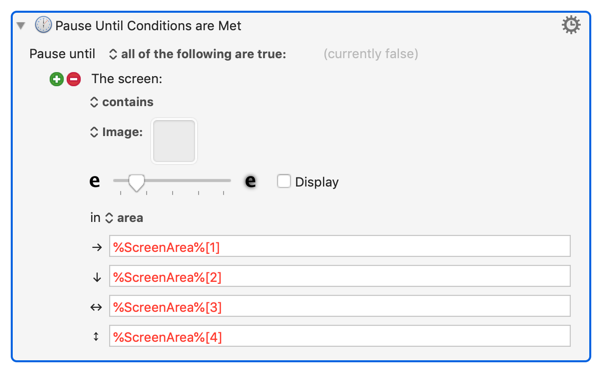Open the 'area' popup menu after 'in'
This screenshot has height=376, width=602.
tap(124, 218)
